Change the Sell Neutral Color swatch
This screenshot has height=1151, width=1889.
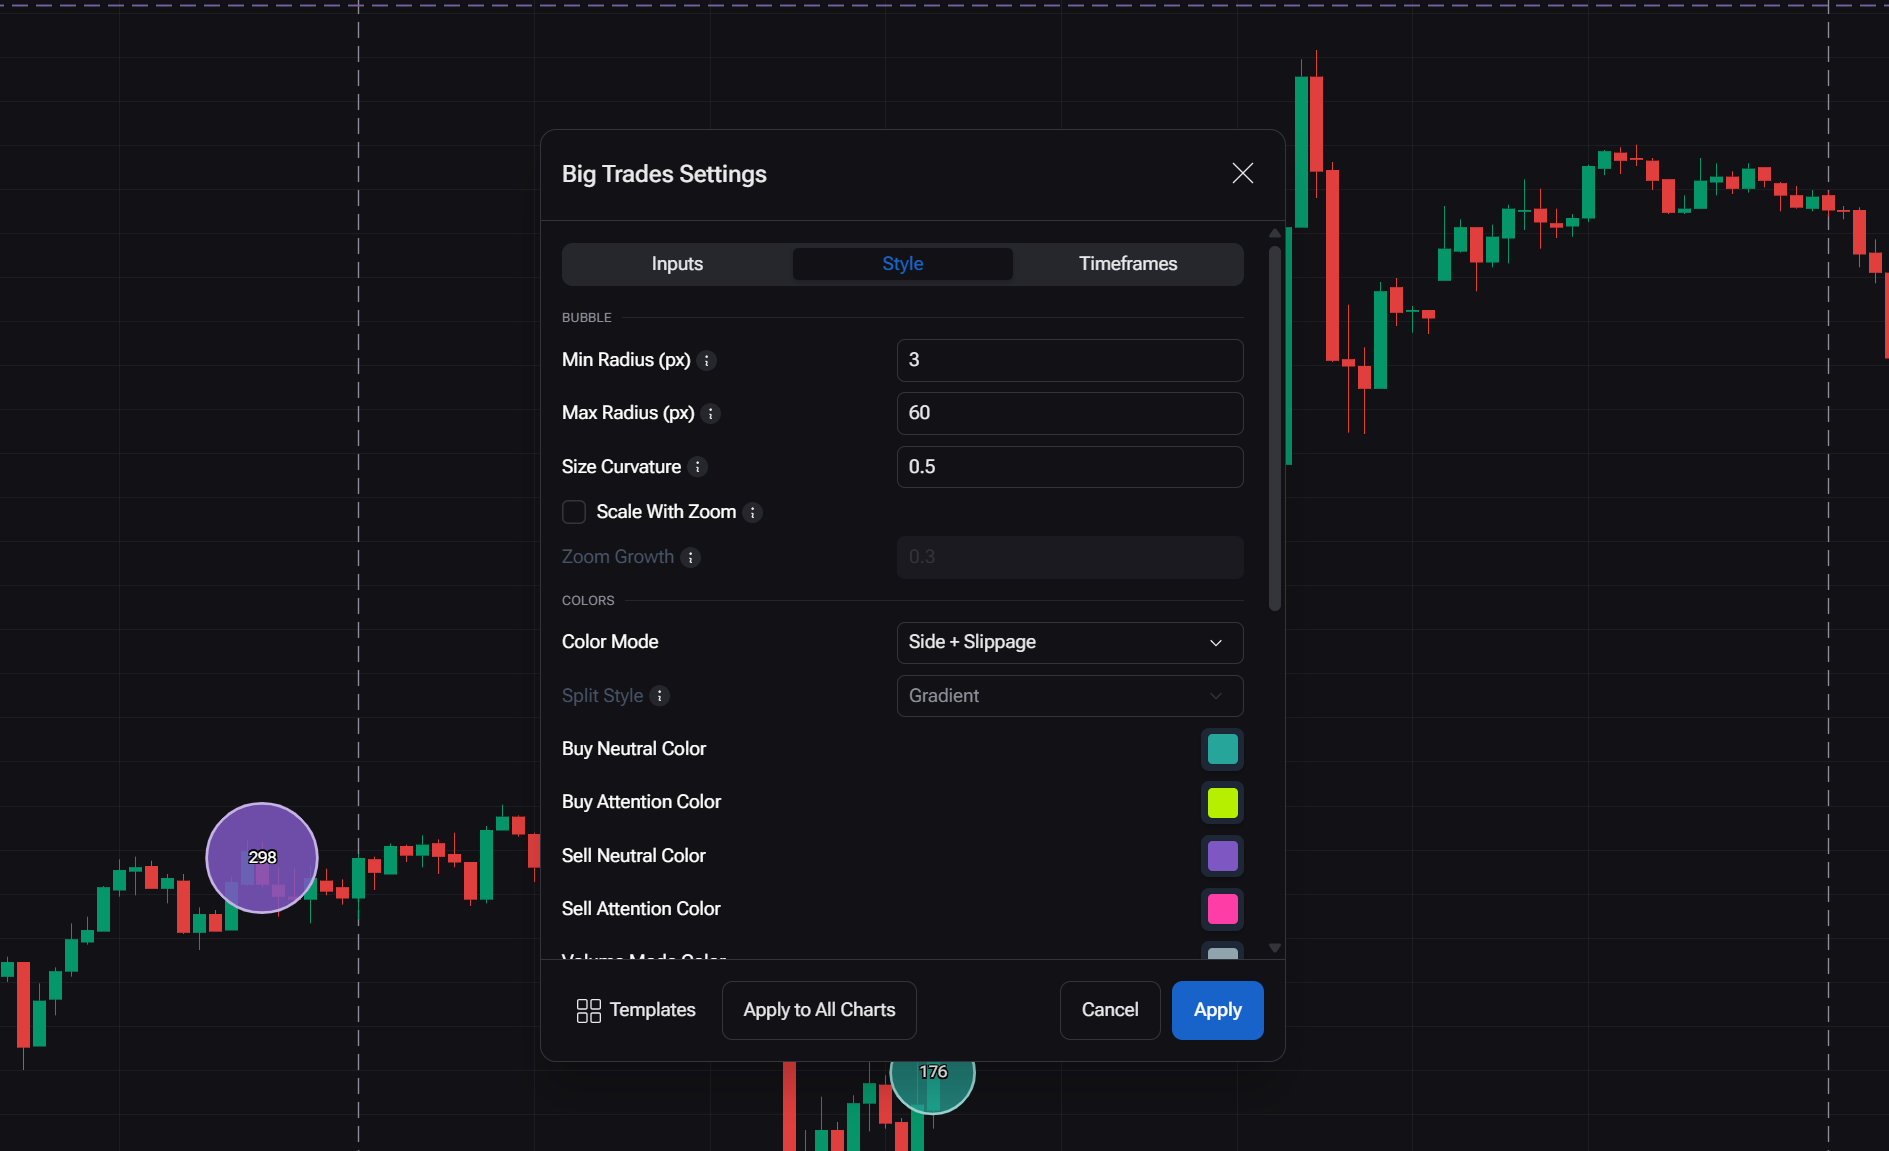click(x=1222, y=856)
